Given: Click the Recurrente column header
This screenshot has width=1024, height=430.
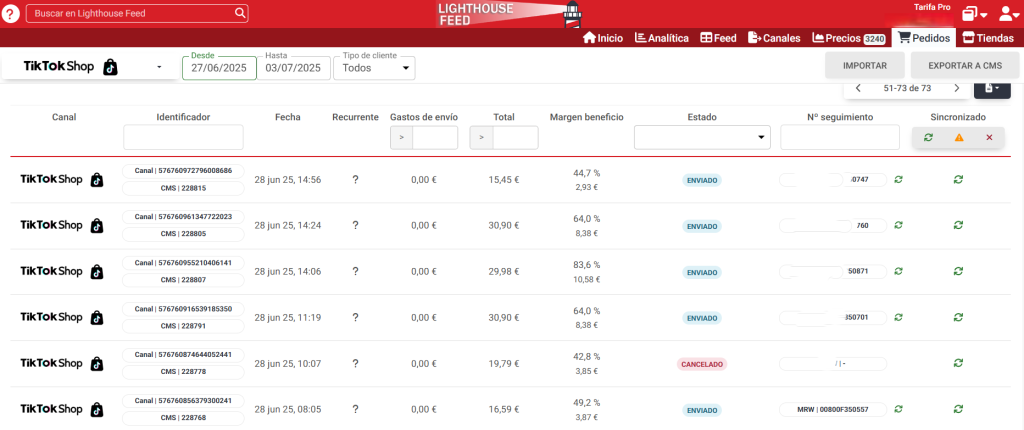Looking at the screenshot, I should tap(355, 117).
